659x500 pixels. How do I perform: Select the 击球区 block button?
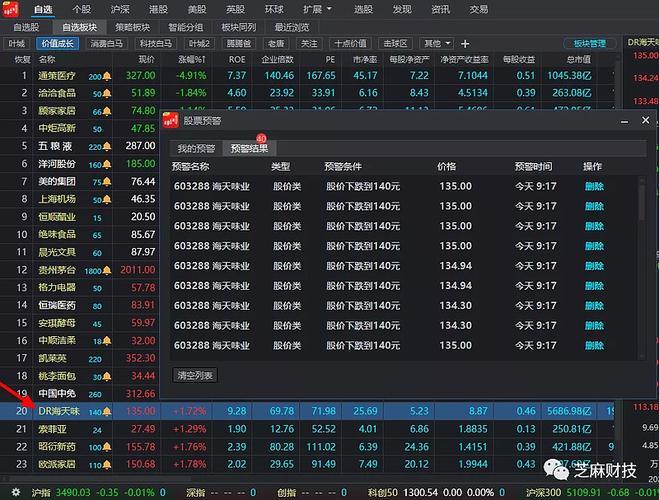[395, 43]
